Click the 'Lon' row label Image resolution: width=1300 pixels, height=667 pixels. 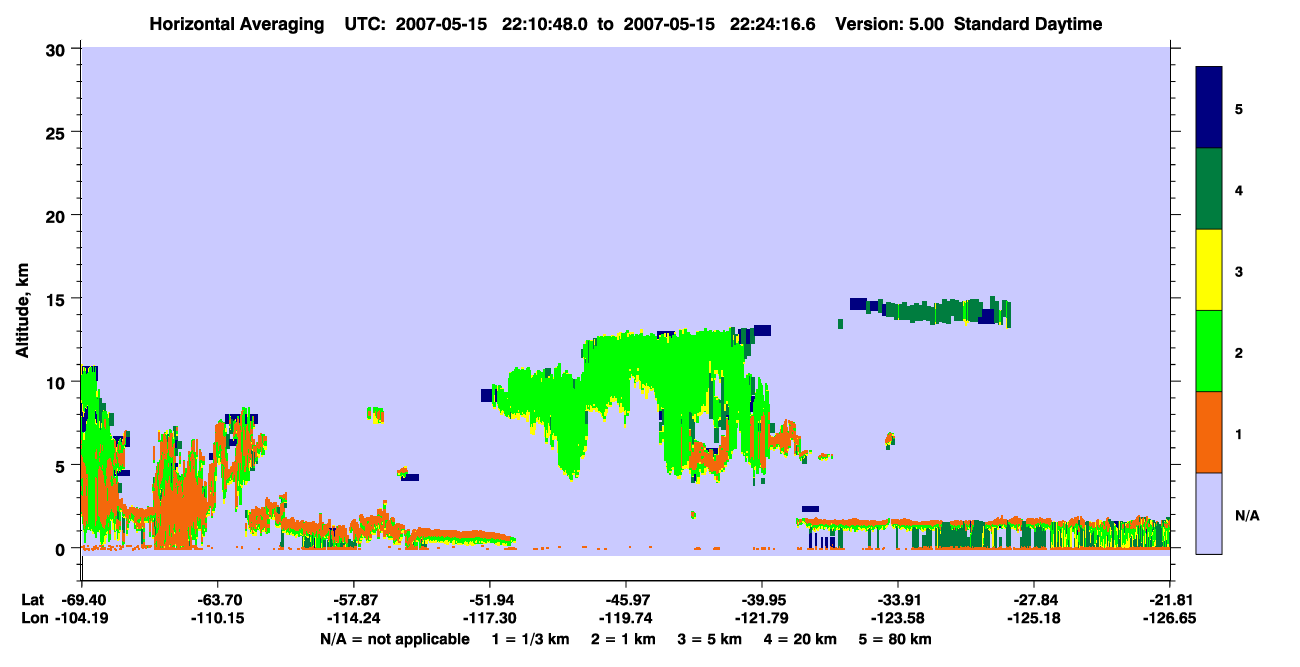33,618
